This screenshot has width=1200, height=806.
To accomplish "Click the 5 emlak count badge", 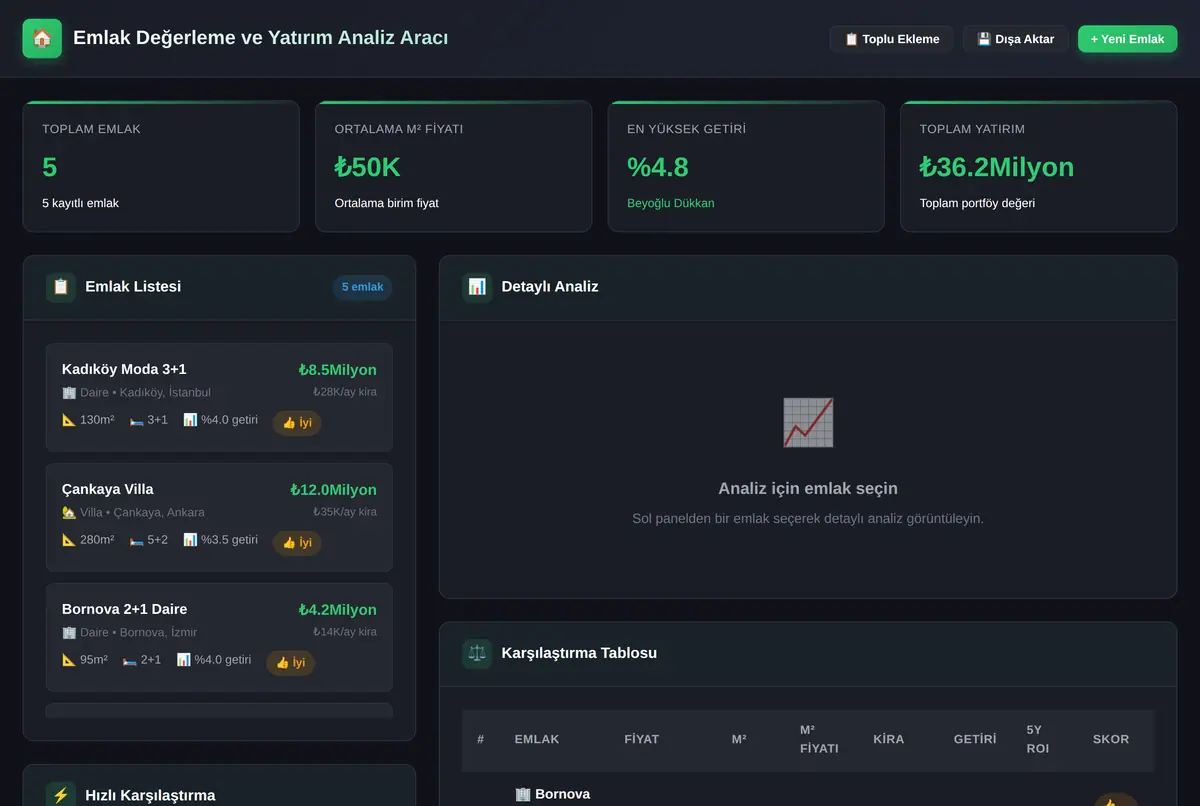I will click(x=362, y=287).
